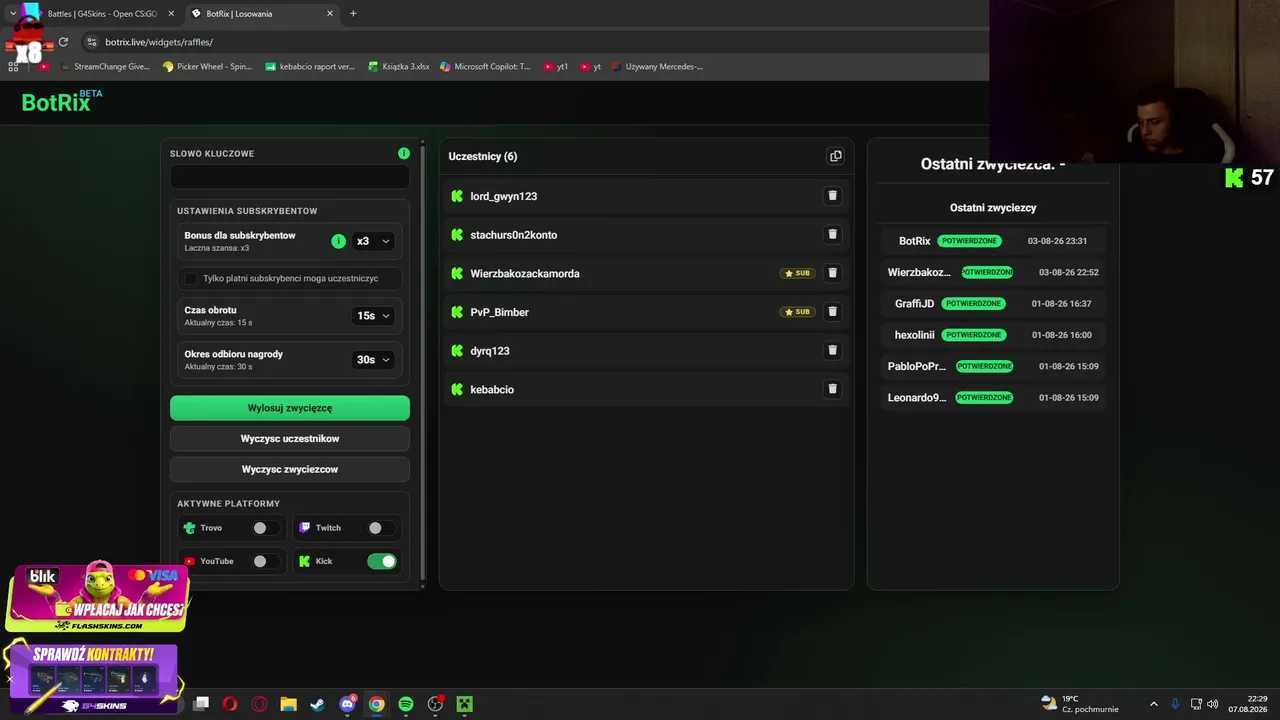Screen dimensions: 1280x720
Task: Open the browser tab search dropdown
Action: 12,14
